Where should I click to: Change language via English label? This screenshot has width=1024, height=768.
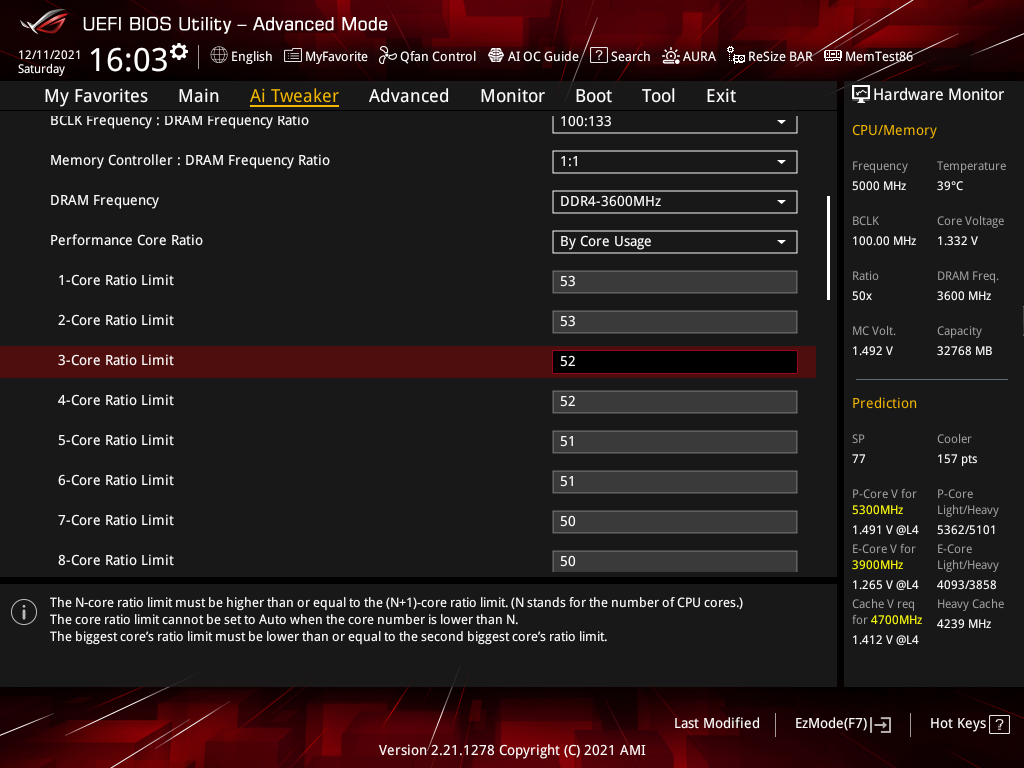251,57
